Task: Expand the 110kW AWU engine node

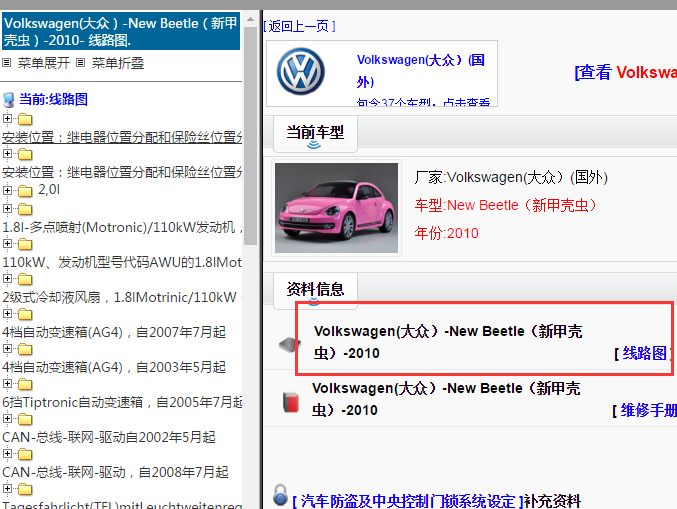Action: [x=7, y=243]
